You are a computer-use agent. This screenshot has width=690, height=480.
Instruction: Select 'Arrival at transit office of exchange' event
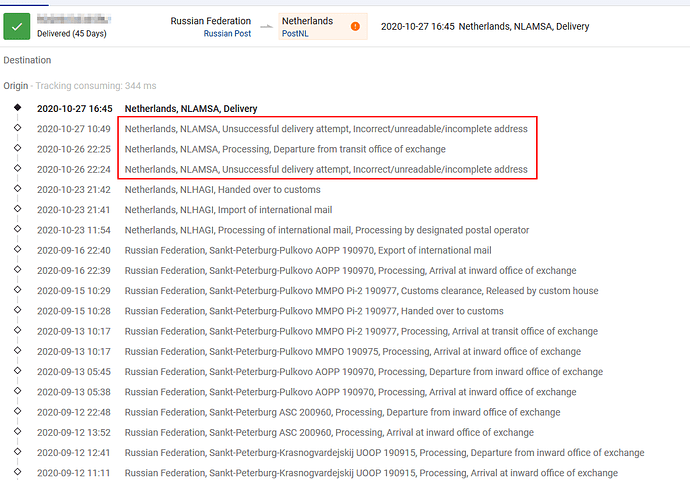(361, 331)
